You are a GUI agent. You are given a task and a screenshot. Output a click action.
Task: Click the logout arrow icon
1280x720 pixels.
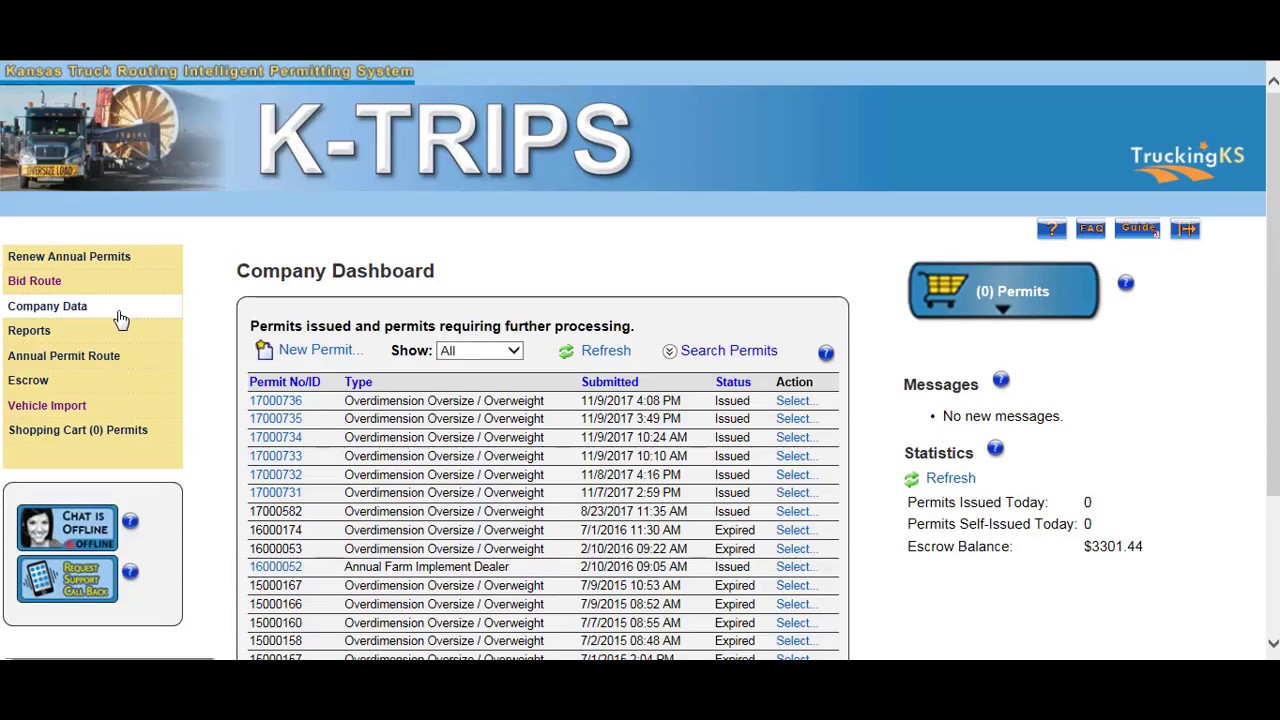[x=1185, y=229]
